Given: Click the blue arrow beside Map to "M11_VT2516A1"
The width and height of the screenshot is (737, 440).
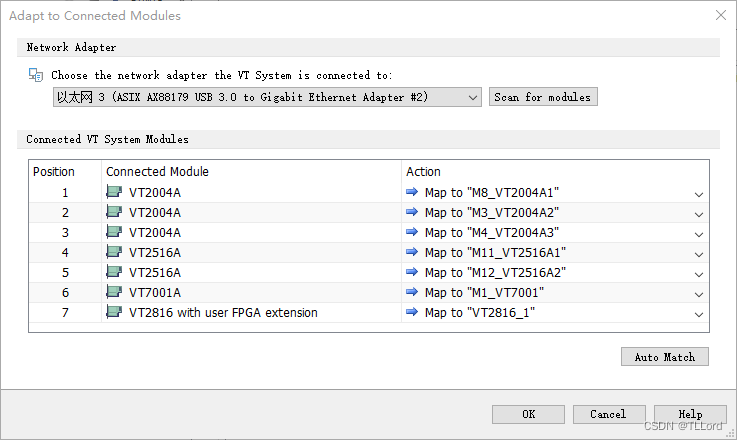Looking at the screenshot, I should (412, 252).
